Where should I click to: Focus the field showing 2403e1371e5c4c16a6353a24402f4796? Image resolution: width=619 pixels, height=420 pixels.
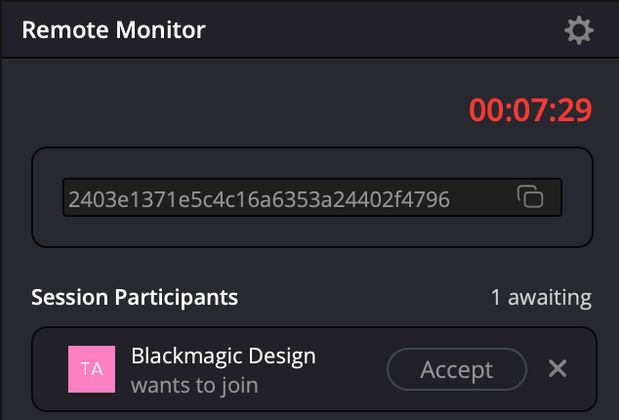point(312,197)
